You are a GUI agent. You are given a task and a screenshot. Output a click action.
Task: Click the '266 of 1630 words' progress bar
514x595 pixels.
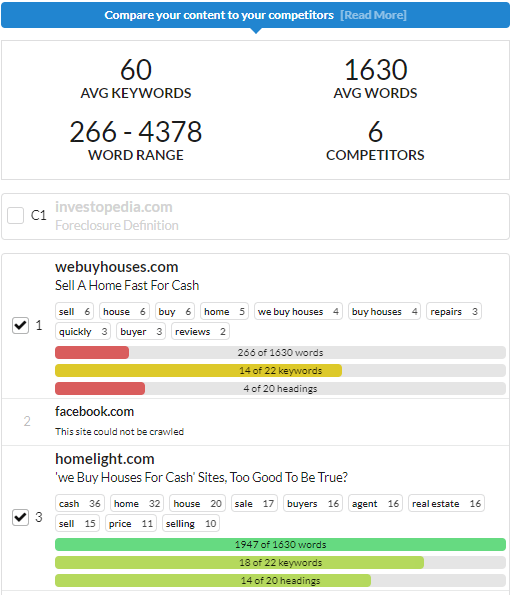click(280, 353)
